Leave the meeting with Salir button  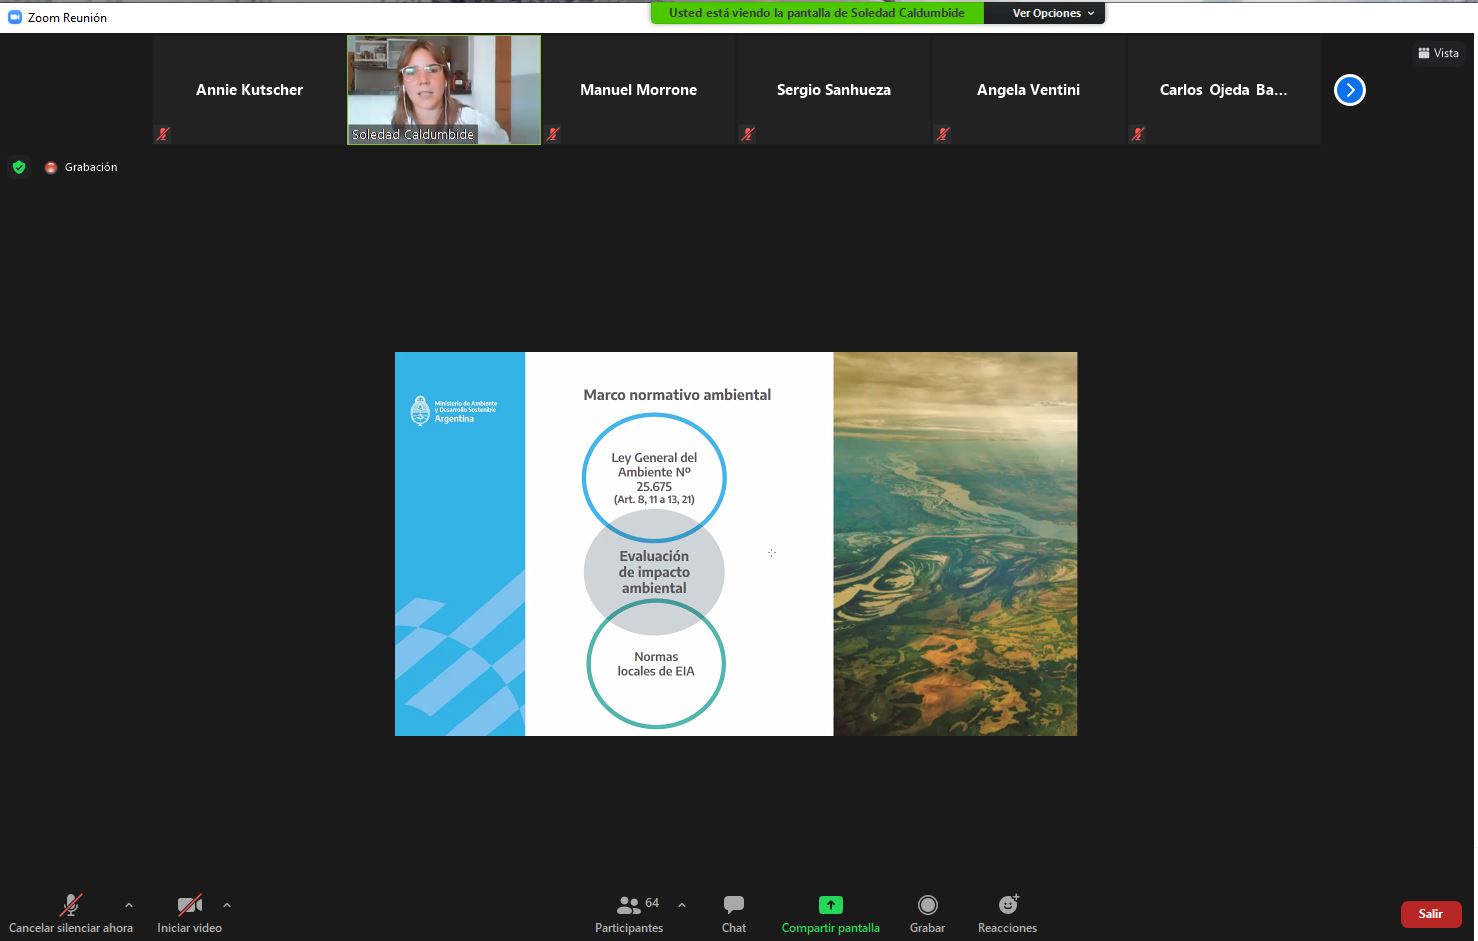coord(1430,914)
